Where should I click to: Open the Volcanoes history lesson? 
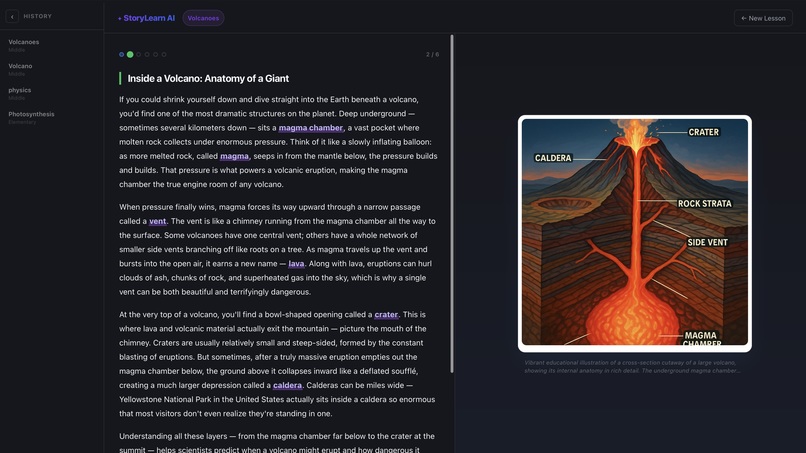coord(24,45)
